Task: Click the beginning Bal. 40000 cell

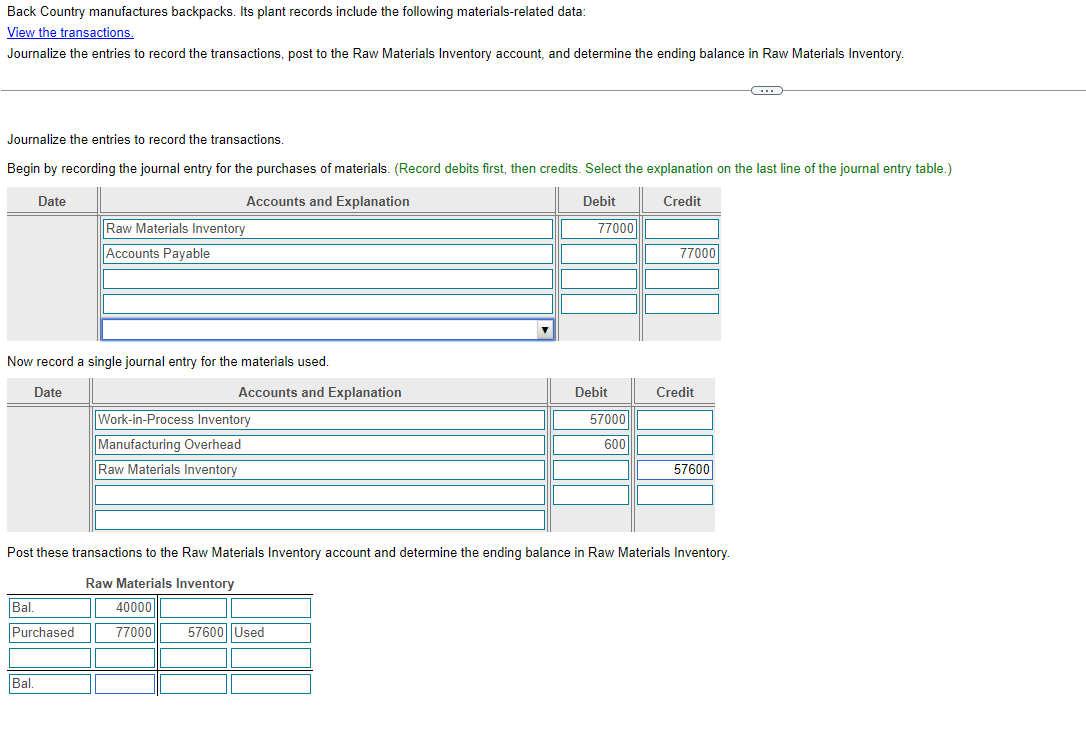Action: point(124,607)
